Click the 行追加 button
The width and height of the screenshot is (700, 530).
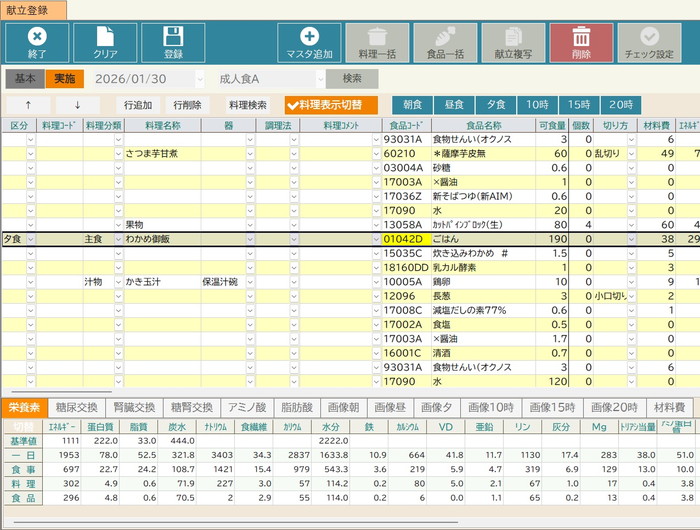(x=138, y=105)
